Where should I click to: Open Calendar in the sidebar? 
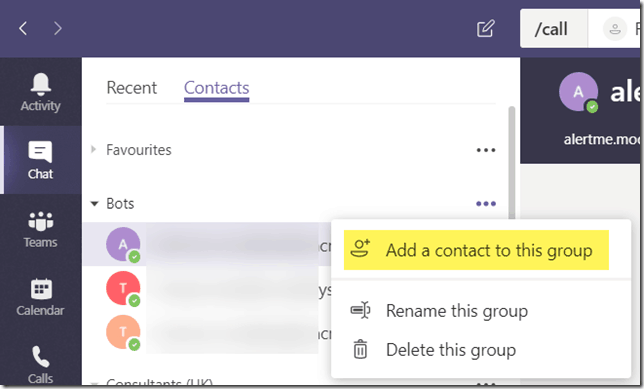tap(41, 297)
